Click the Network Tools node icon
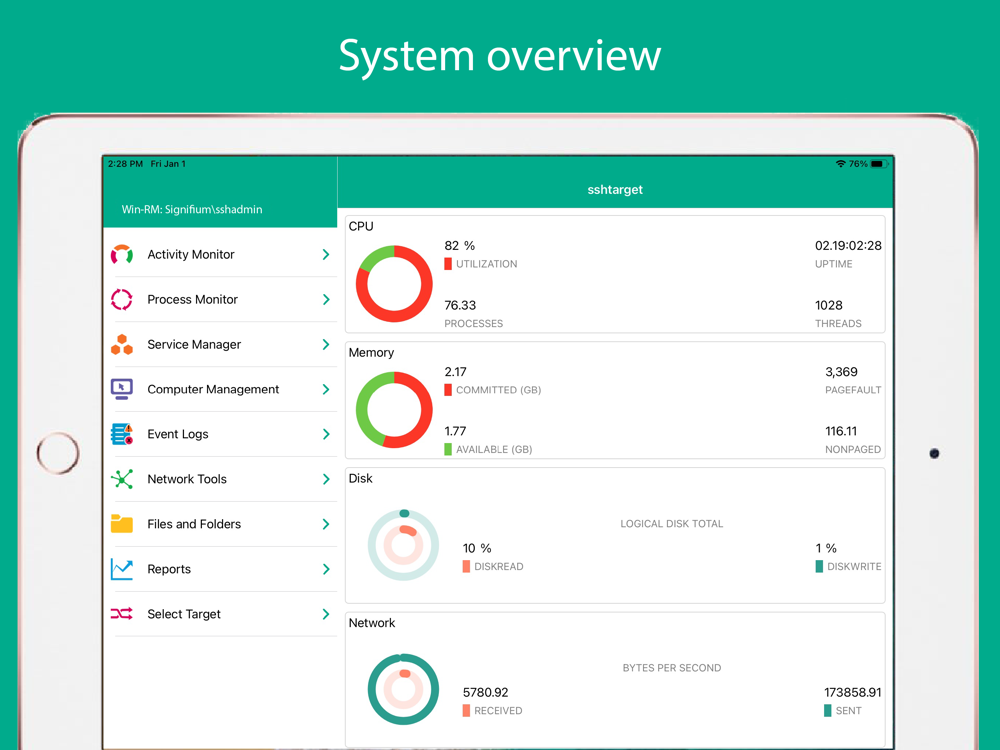 click(122, 479)
